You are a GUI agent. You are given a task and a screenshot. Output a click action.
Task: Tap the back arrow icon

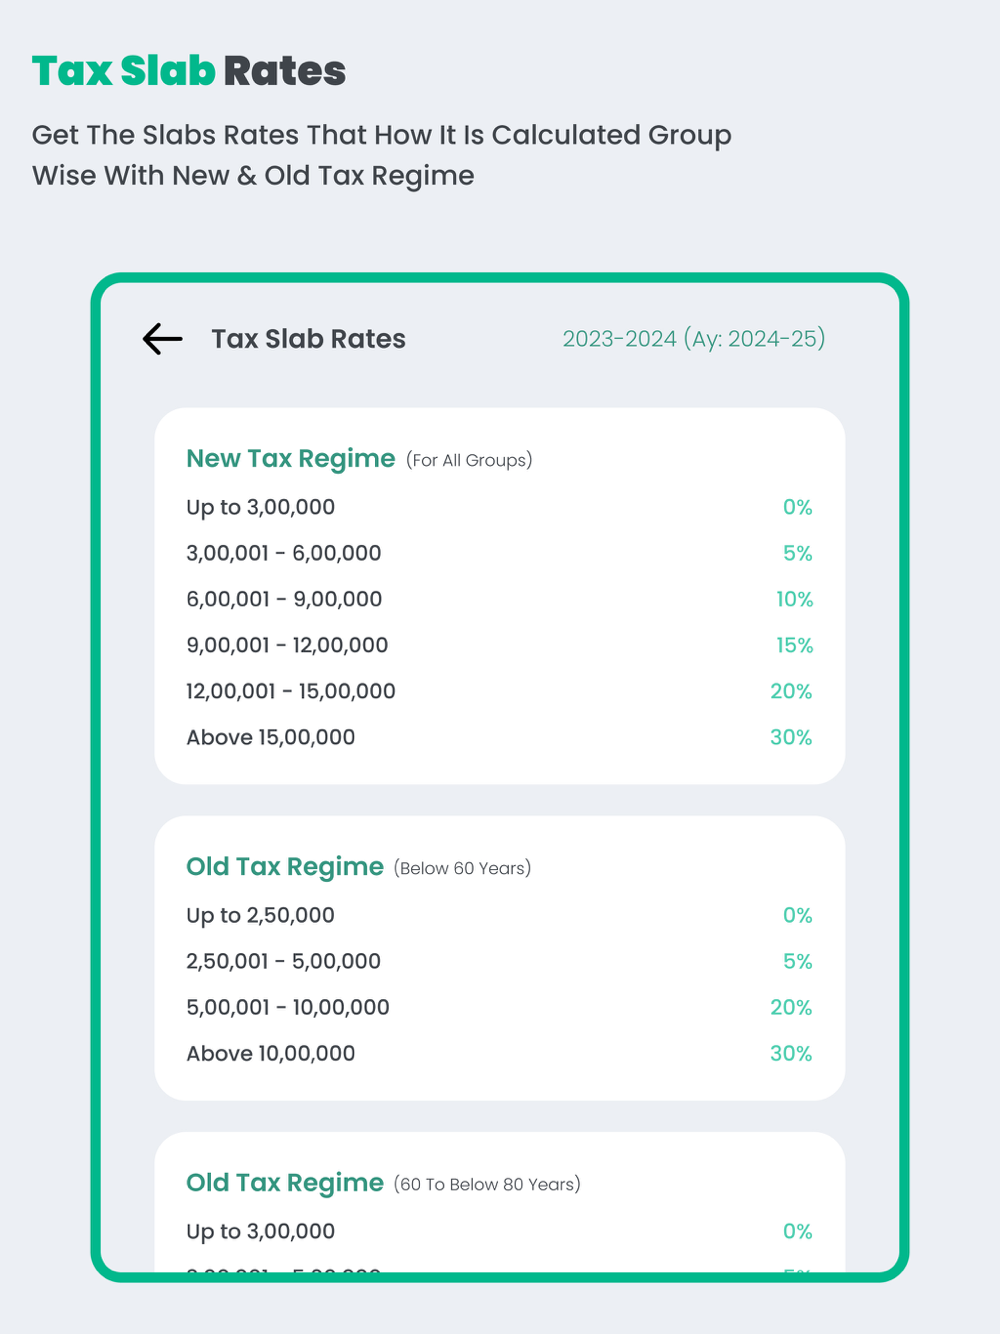(162, 339)
